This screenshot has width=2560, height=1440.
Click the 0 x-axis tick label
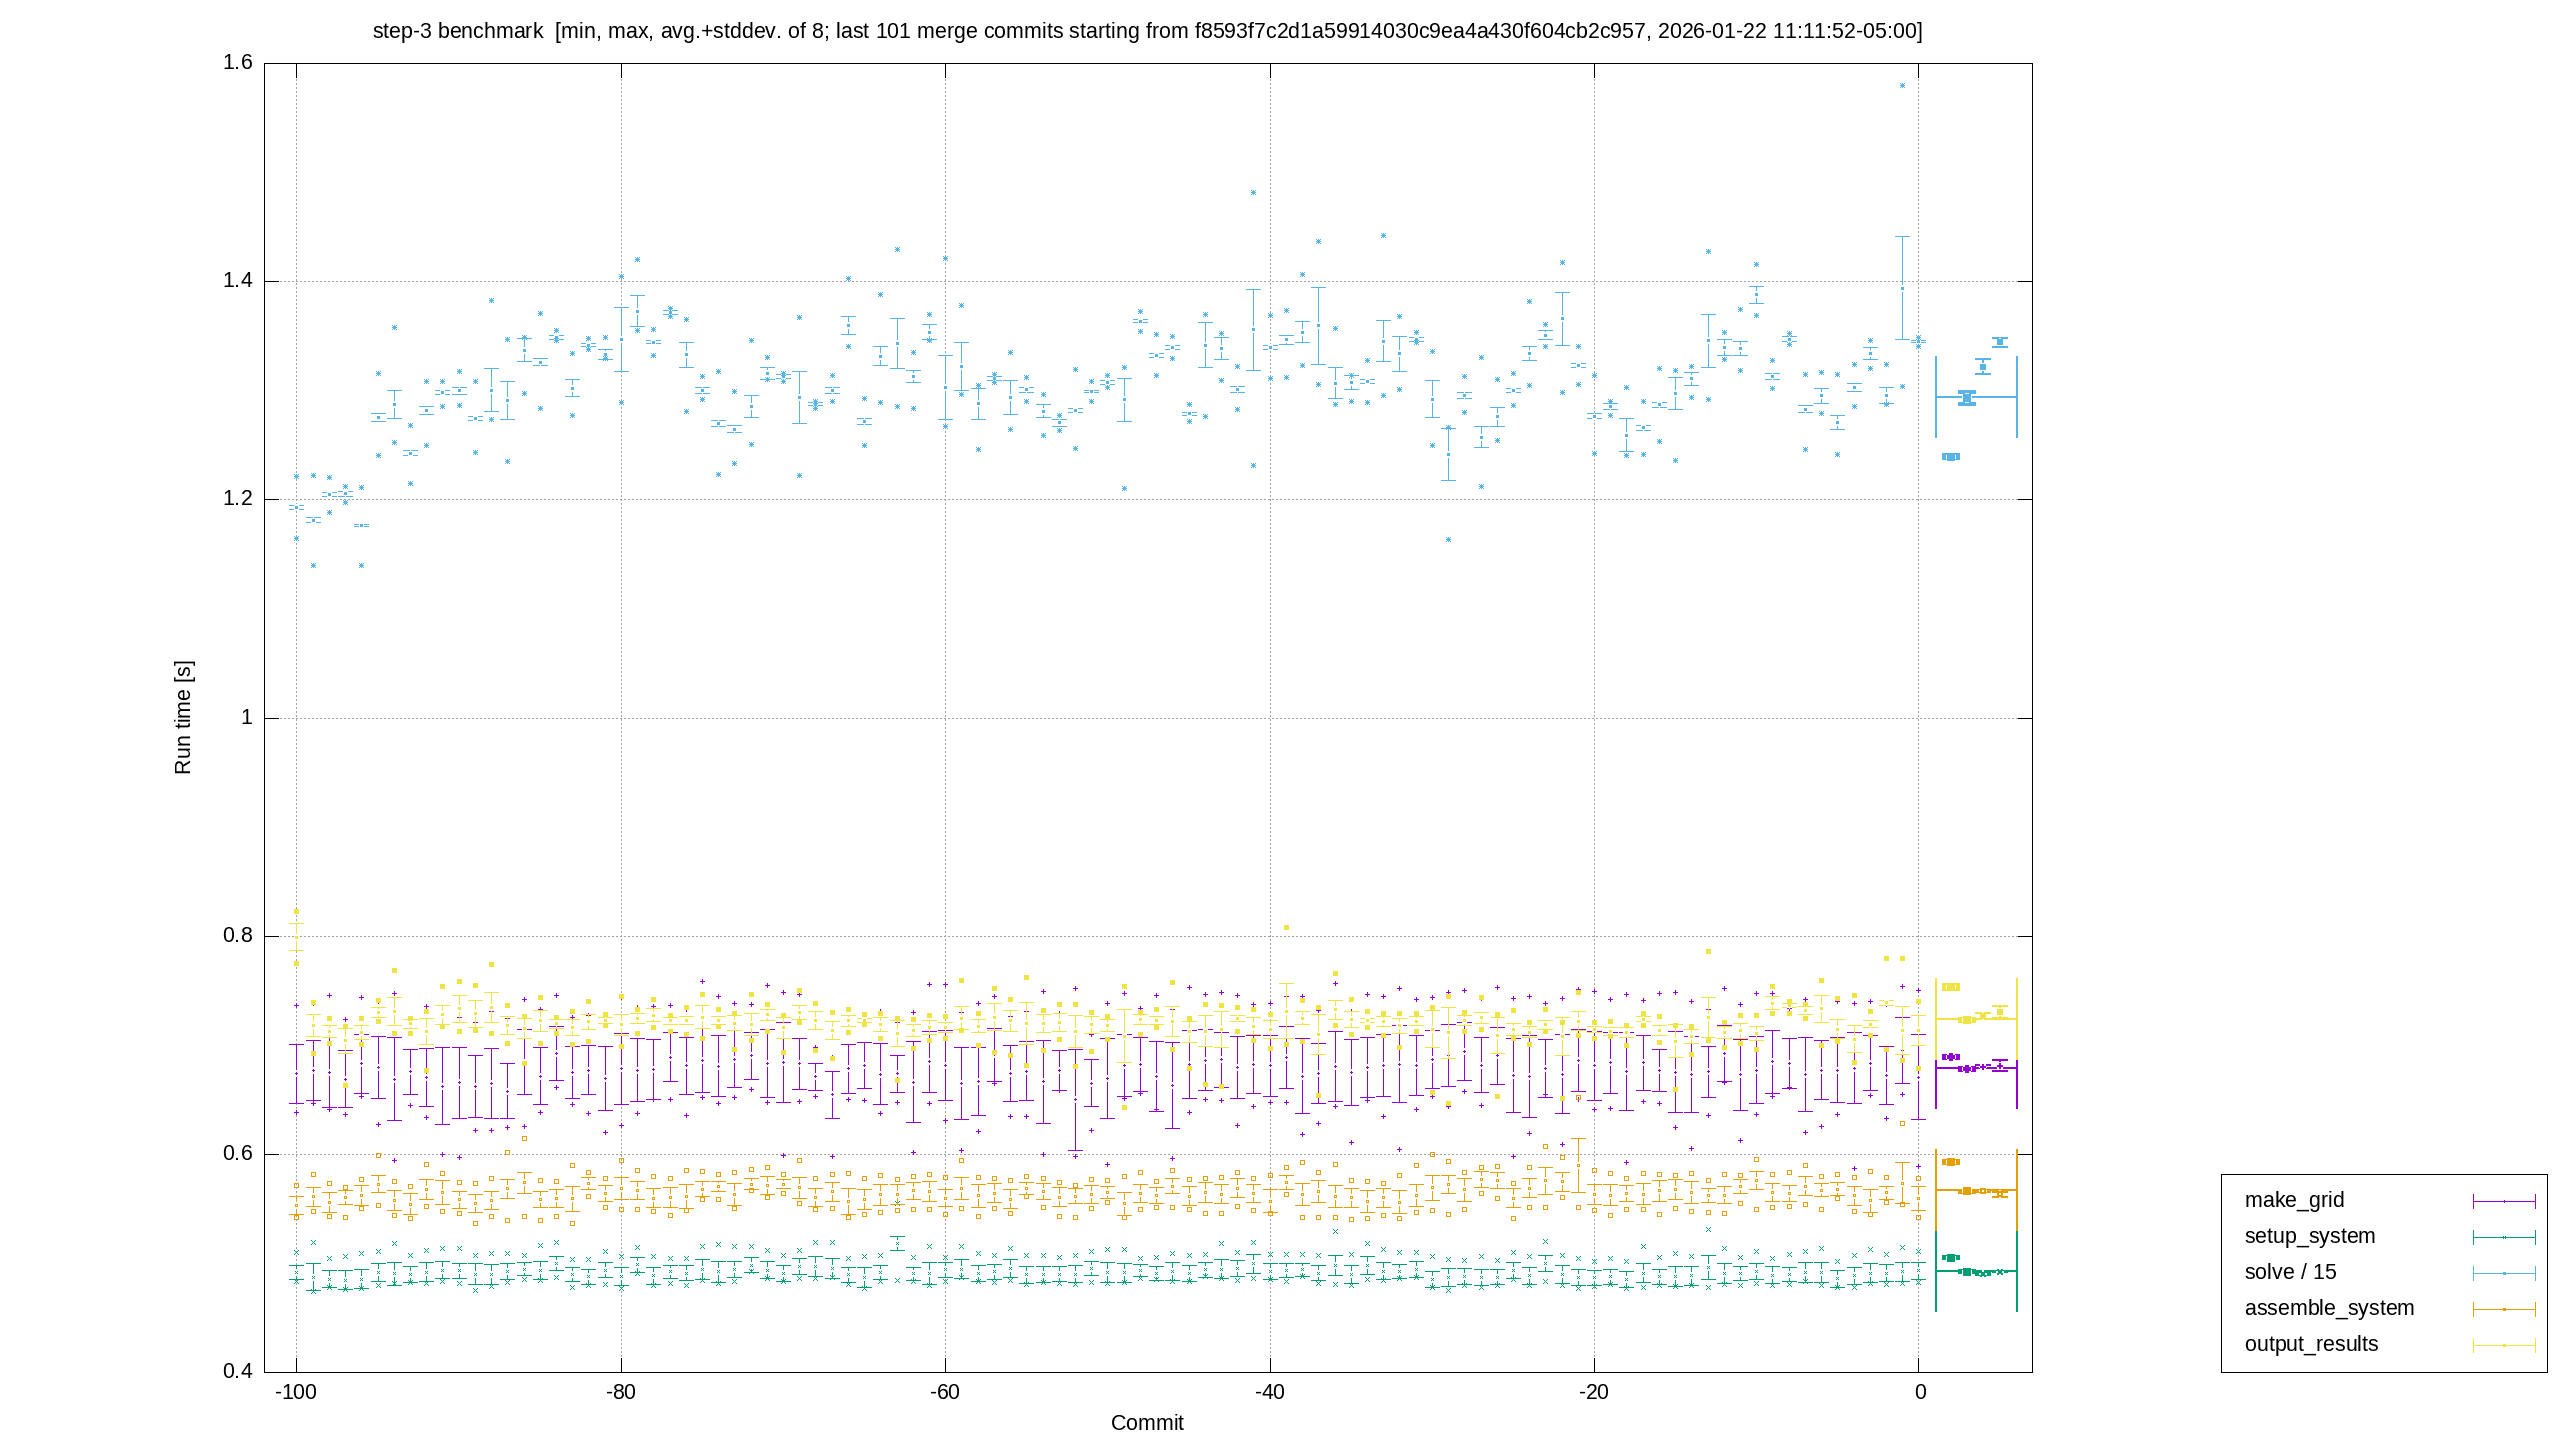point(1920,1393)
